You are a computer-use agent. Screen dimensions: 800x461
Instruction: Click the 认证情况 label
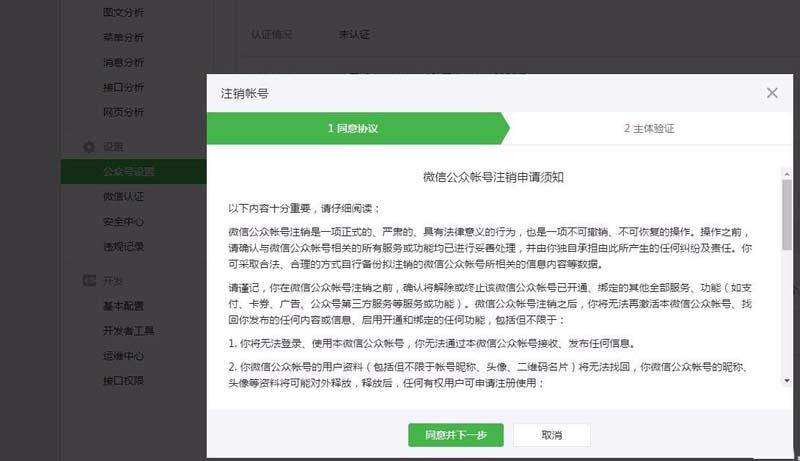coord(271,35)
